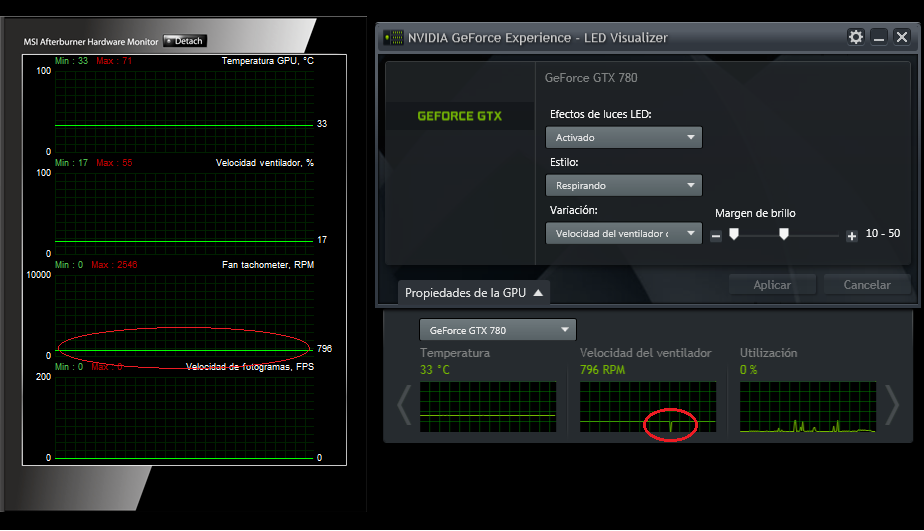Viewport: 924px width, 531px height.
Task: Click the Utilización graph thumbnail
Action: pos(808,407)
